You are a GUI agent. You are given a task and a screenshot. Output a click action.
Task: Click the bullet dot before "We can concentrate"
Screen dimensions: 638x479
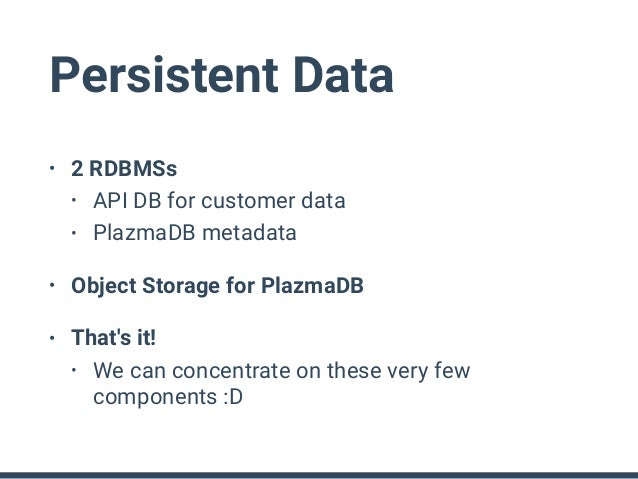[x=74, y=370]
